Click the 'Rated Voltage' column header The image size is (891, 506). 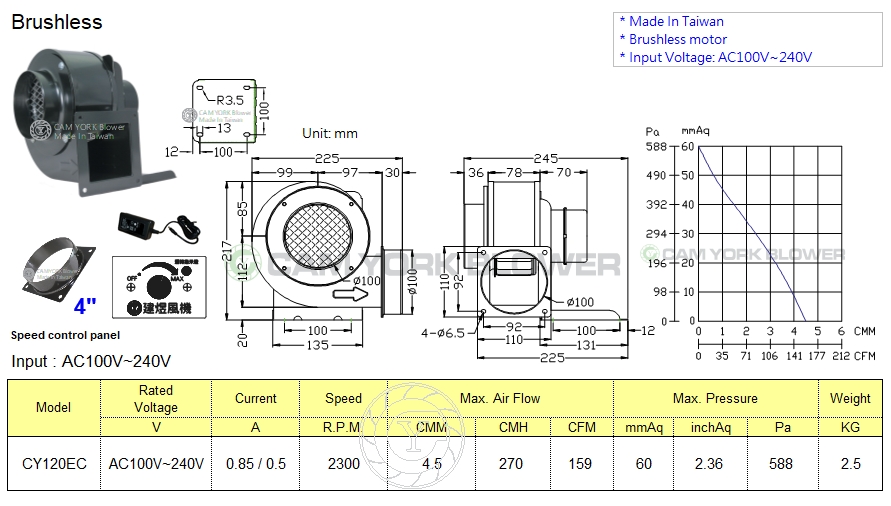[156, 399]
